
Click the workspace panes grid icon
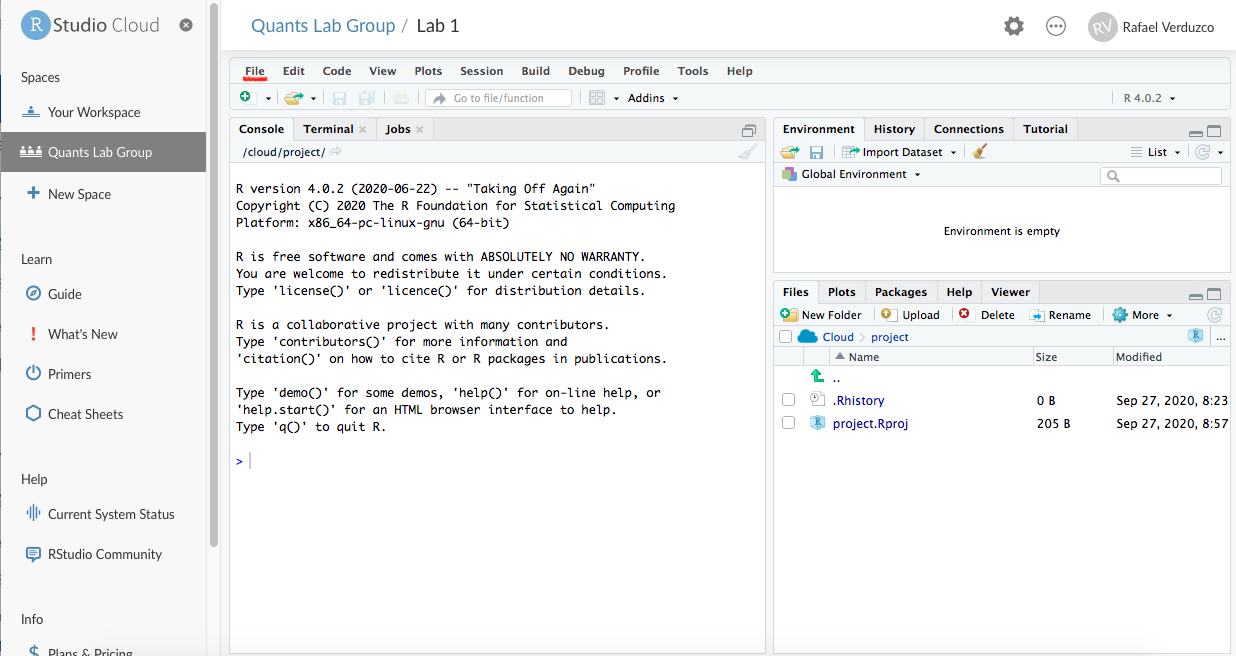(597, 98)
